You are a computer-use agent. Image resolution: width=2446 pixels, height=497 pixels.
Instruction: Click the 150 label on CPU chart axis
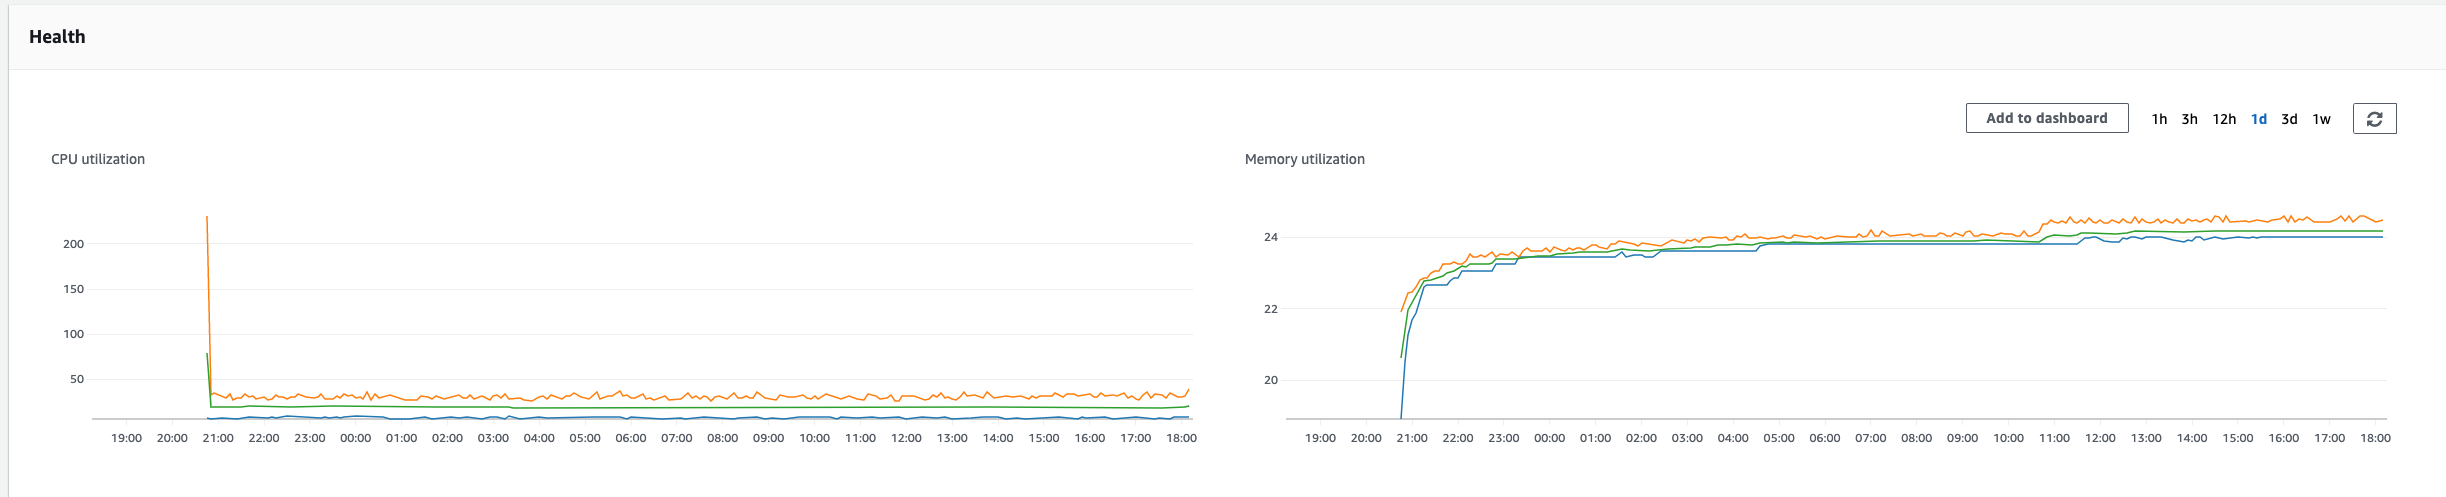tap(73, 289)
